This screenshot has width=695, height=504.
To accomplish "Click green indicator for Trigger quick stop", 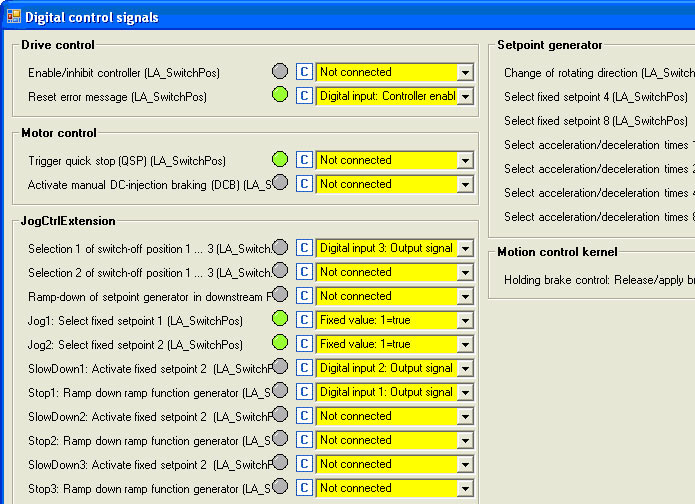I will (280, 160).
